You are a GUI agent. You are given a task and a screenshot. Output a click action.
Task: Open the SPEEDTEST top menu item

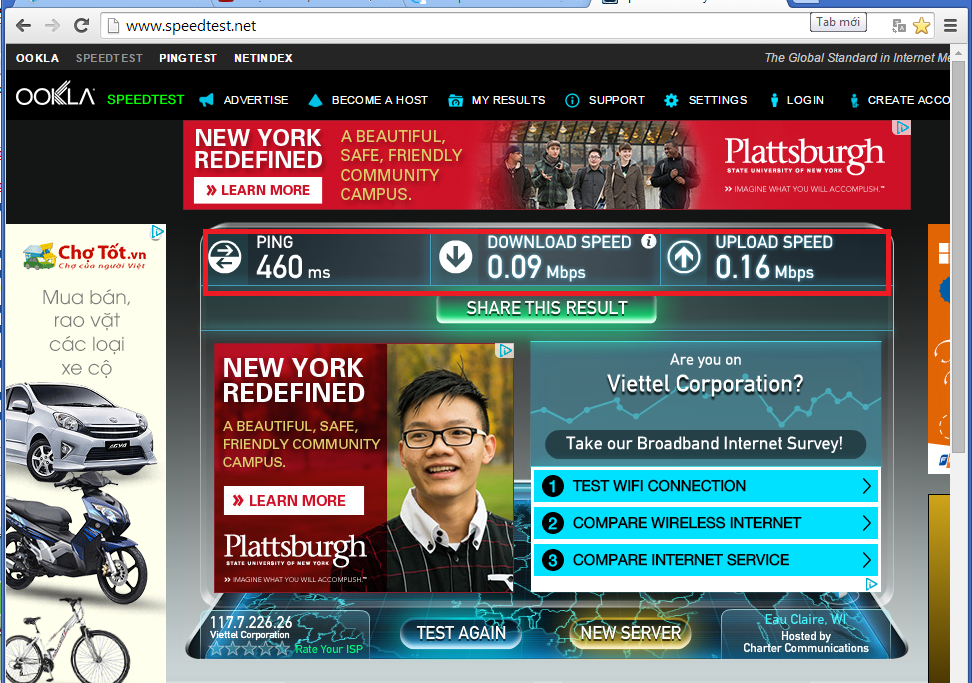pyautogui.click(x=109, y=58)
